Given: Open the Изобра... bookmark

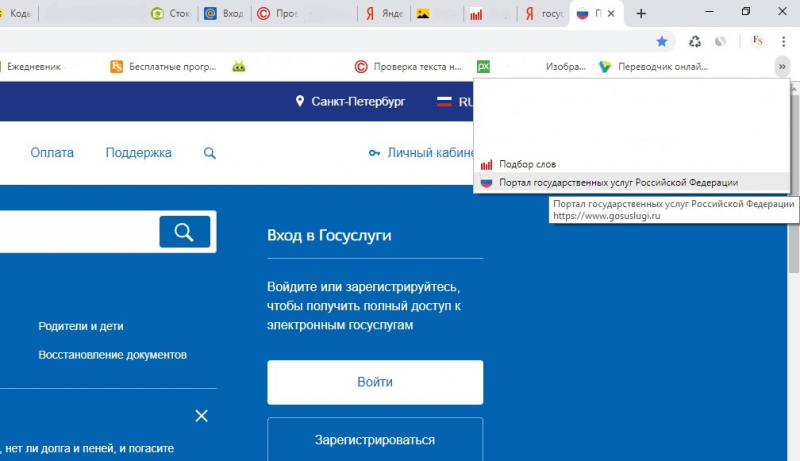Looking at the screenshot, I should (565, 66).
